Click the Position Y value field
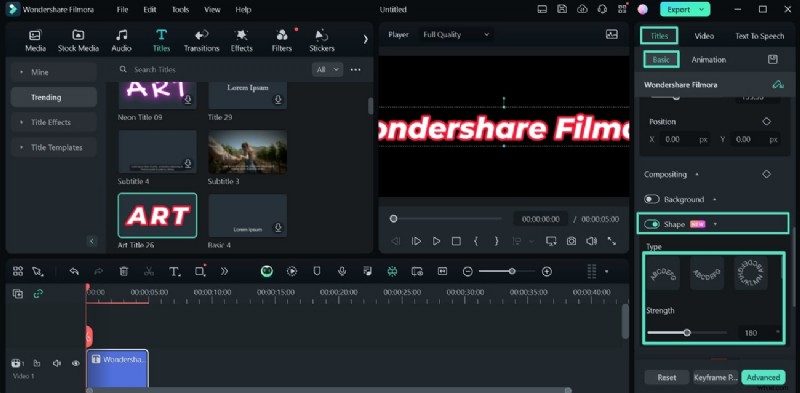This screenshot has width=800, height=393. (x=755, y=139)
